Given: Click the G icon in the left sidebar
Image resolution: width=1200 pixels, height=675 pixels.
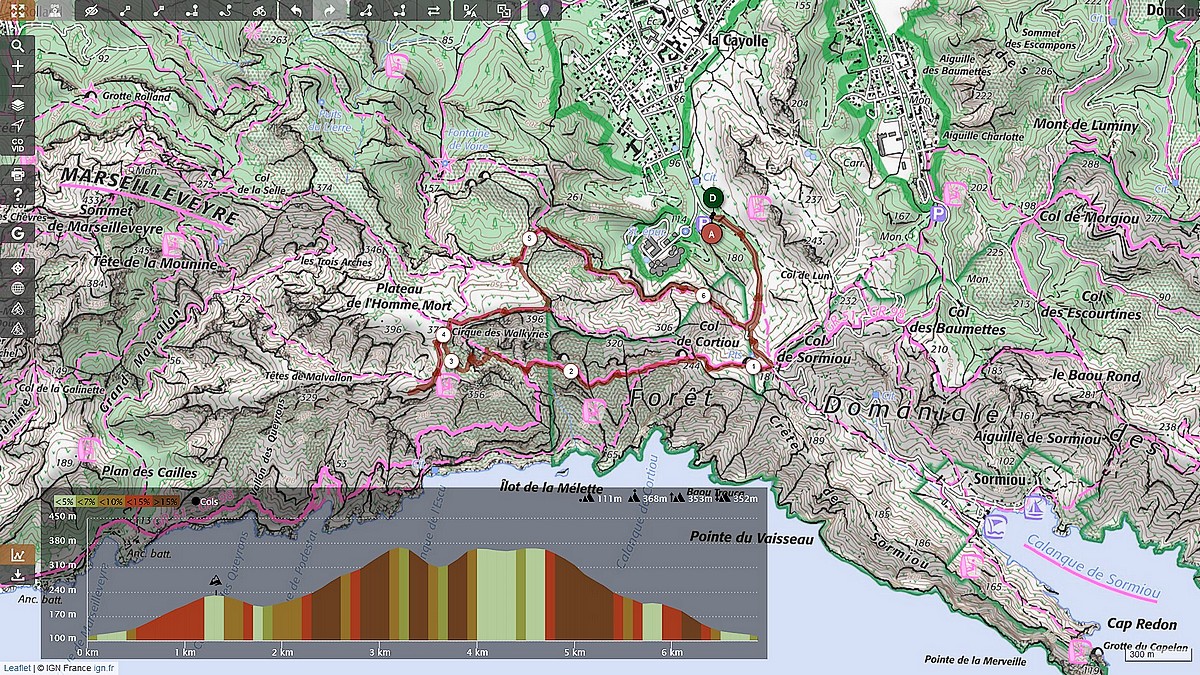Looking at the screenshot, I should pyautogui.click(x=18, y=233).
